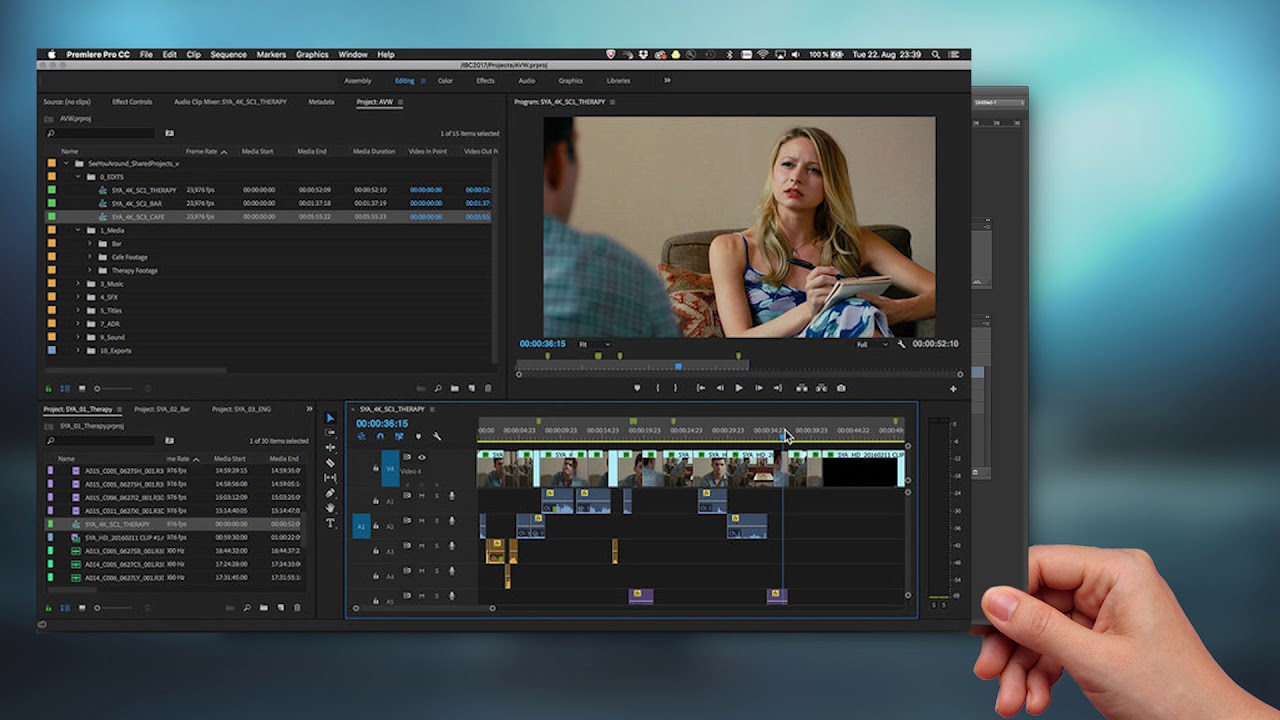The height and width of the screenshot is (720, 1280).
Task: Enable voice-over record on A3
Action: point(451,546)
